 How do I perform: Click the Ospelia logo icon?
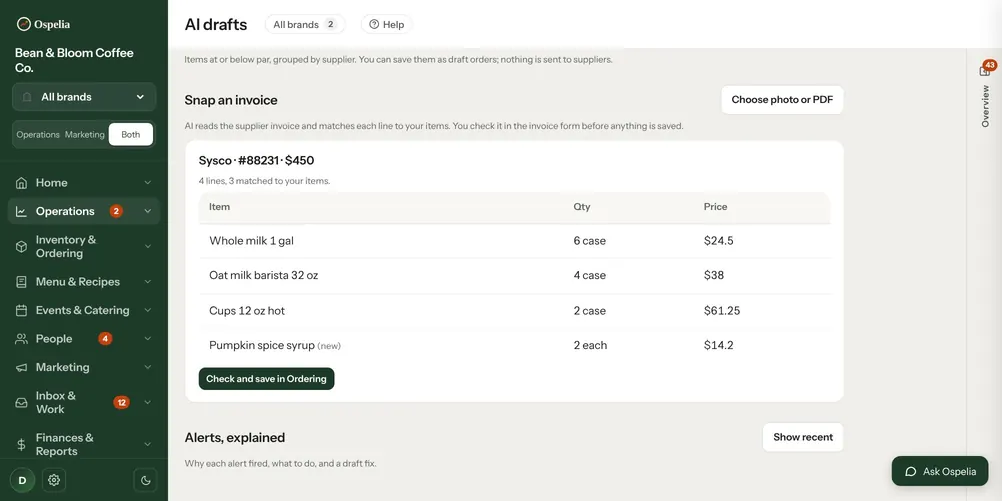[24, 24]
